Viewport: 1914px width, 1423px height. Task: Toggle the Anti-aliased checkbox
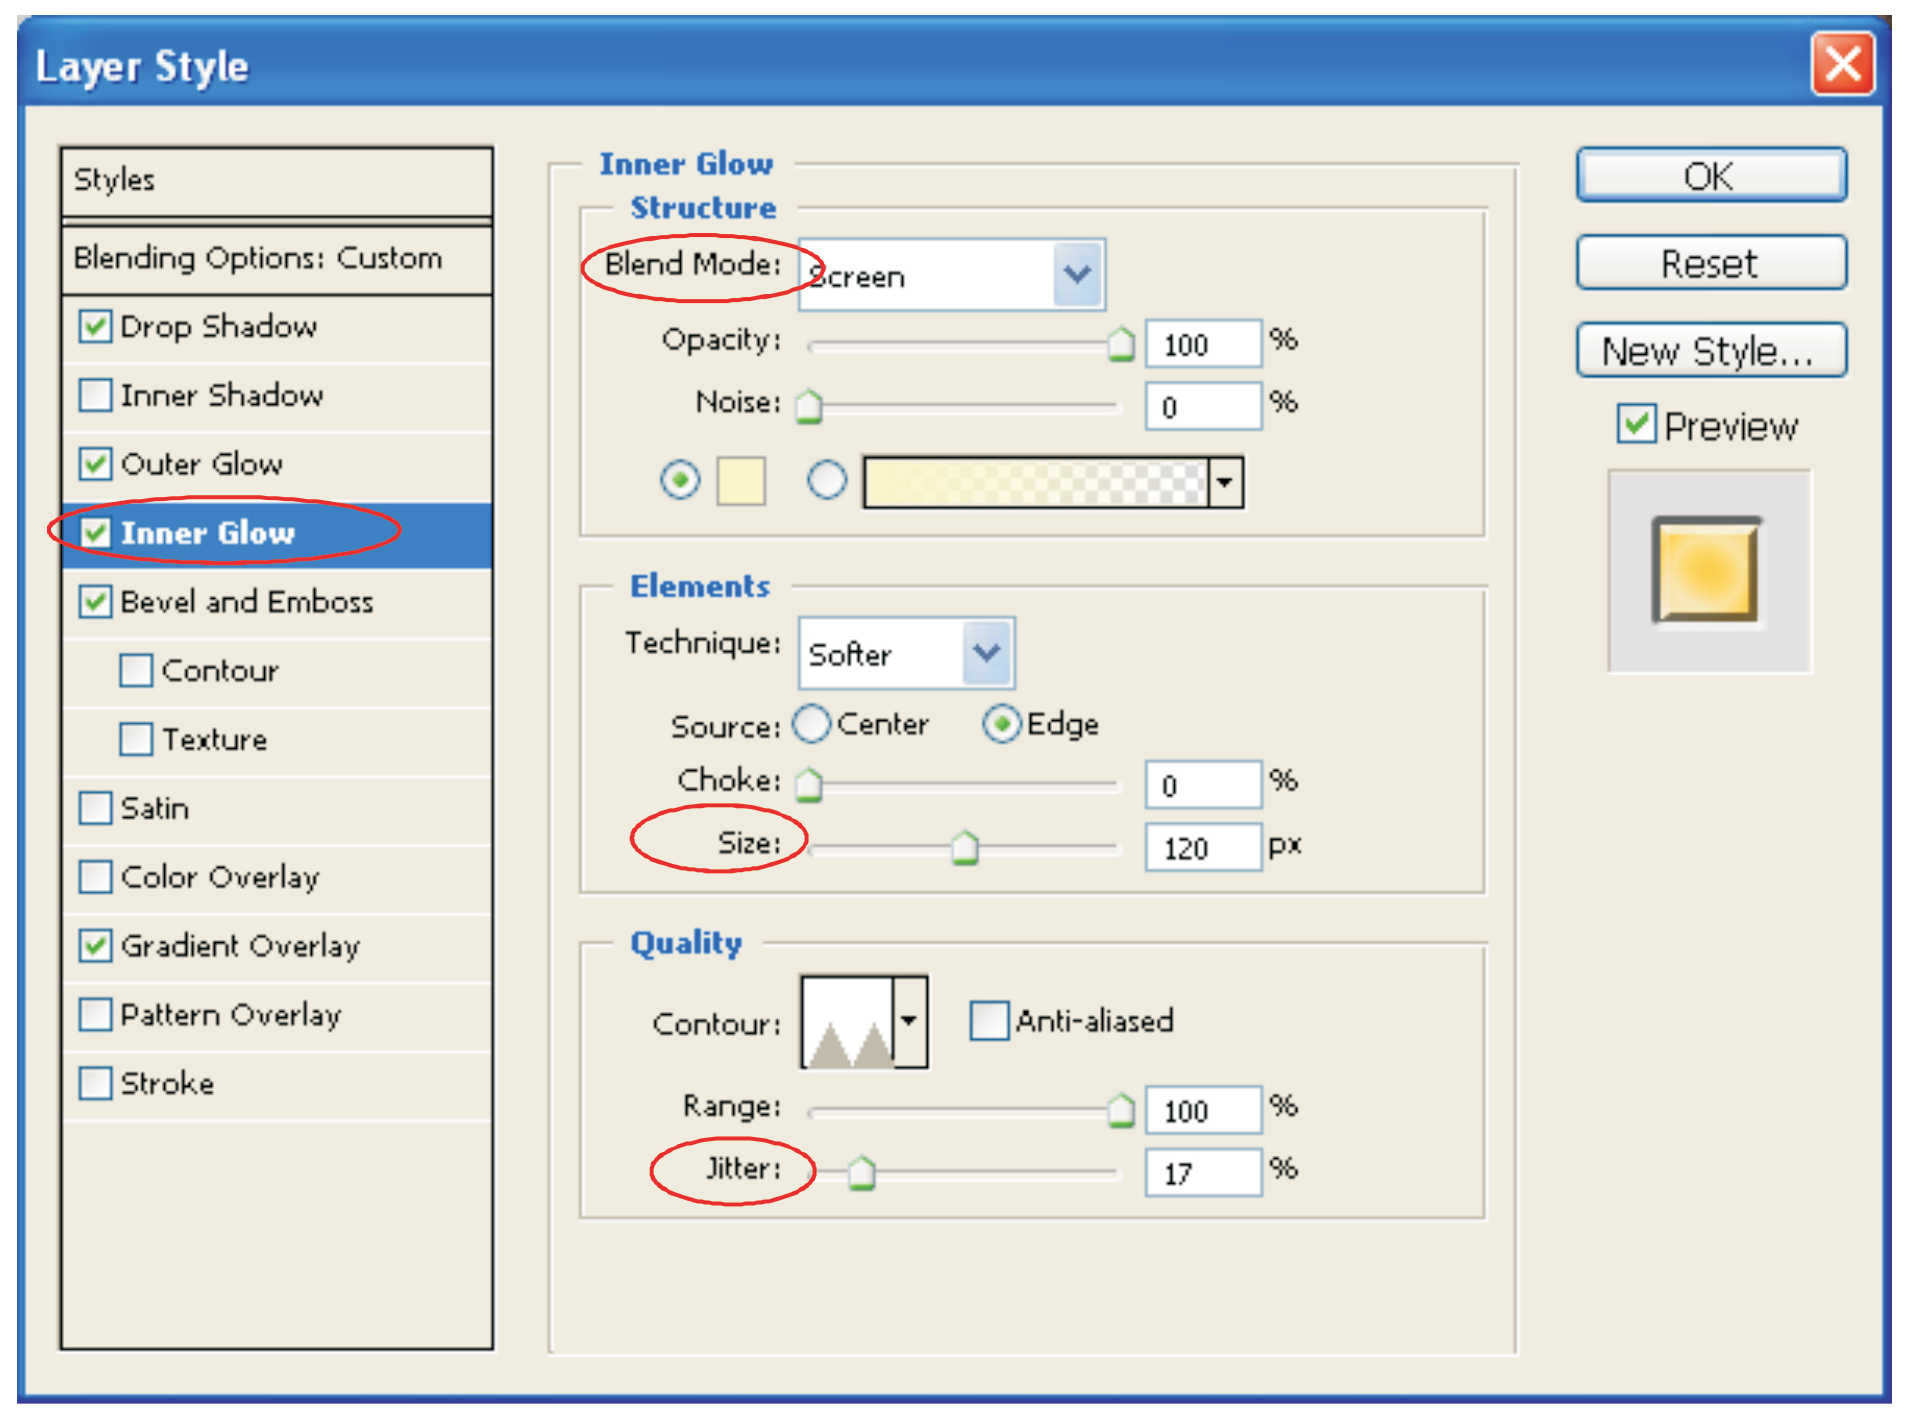point(988,1021)
